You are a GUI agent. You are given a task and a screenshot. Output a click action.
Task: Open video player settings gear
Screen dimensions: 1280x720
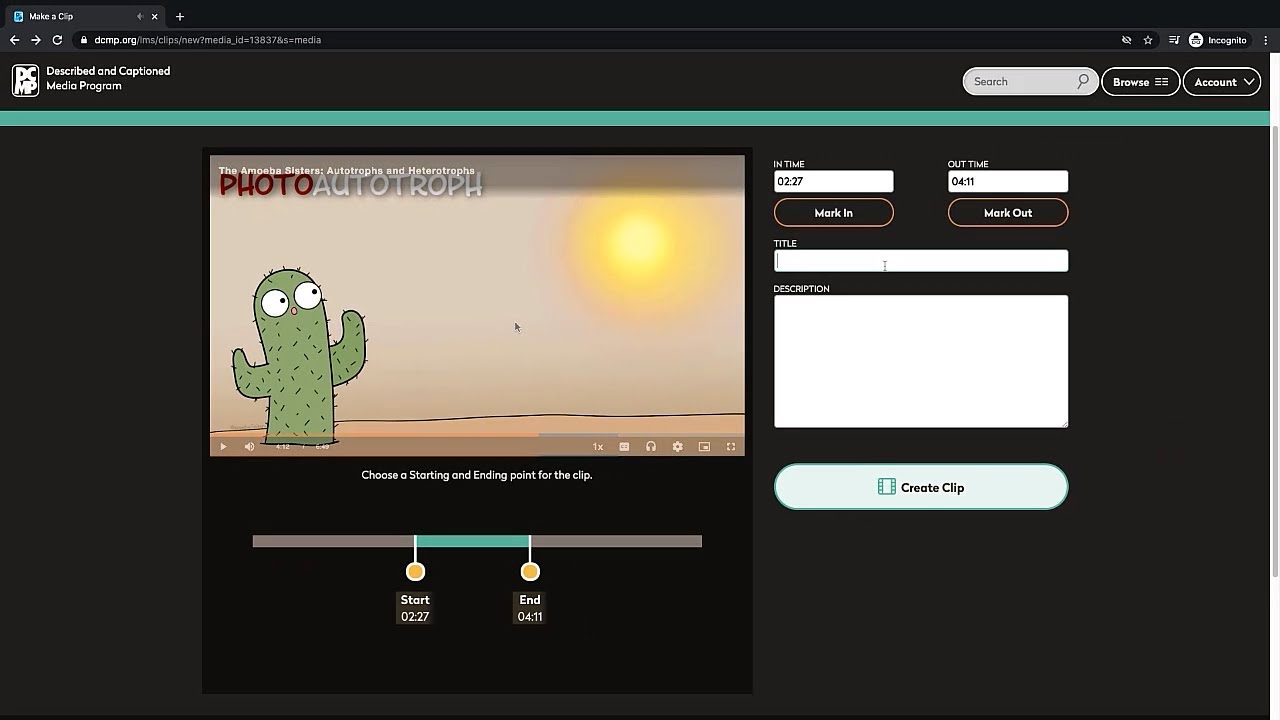coord(677,447)
